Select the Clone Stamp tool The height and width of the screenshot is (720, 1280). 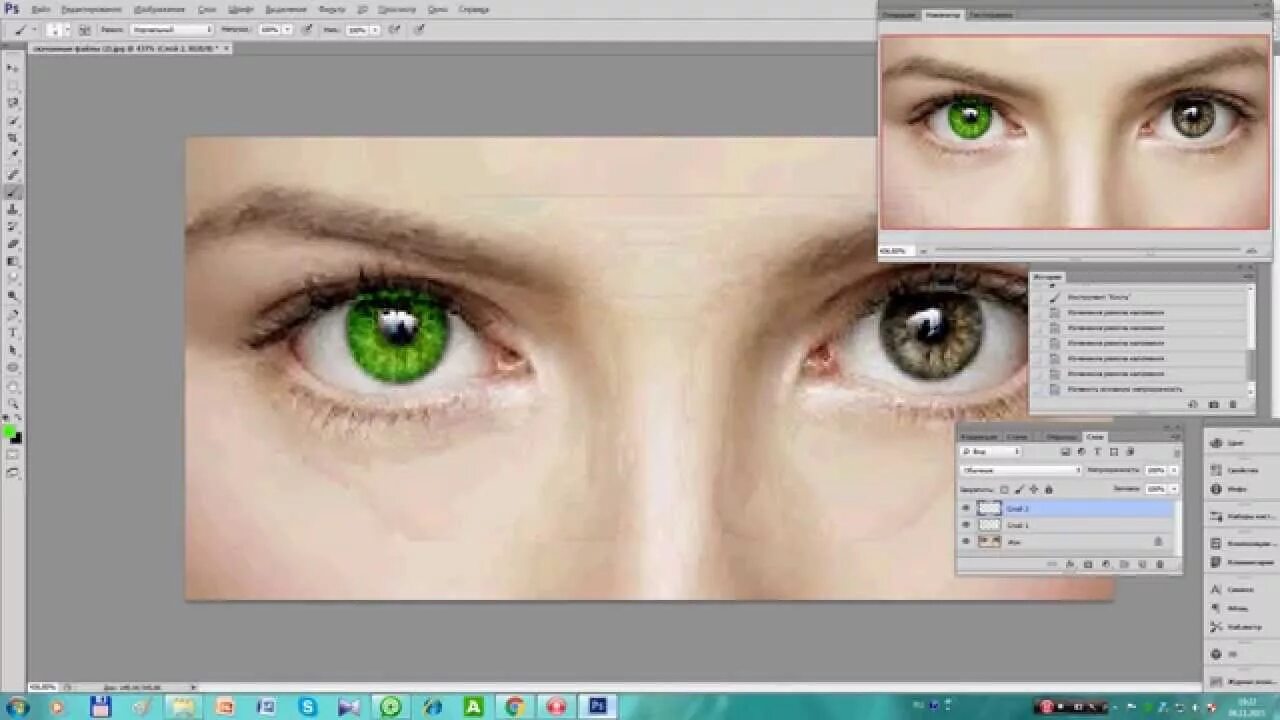coord(13,209)
